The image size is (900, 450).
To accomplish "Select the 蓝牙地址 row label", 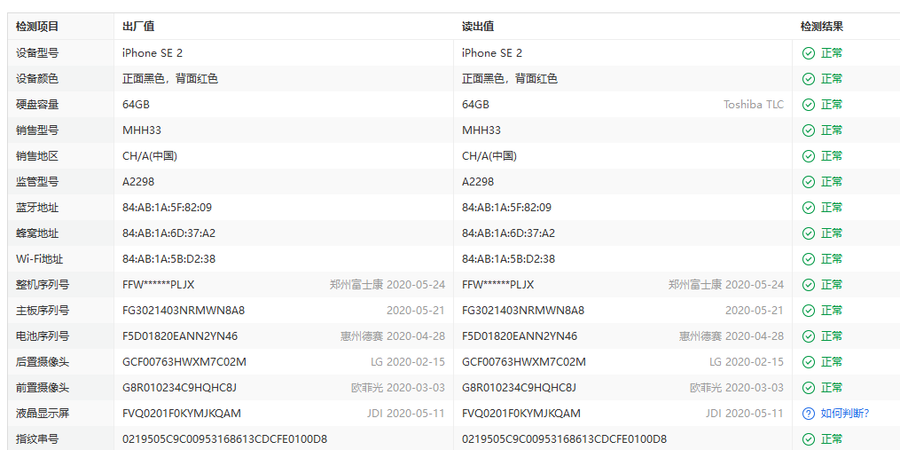I will tap(37, 208).
